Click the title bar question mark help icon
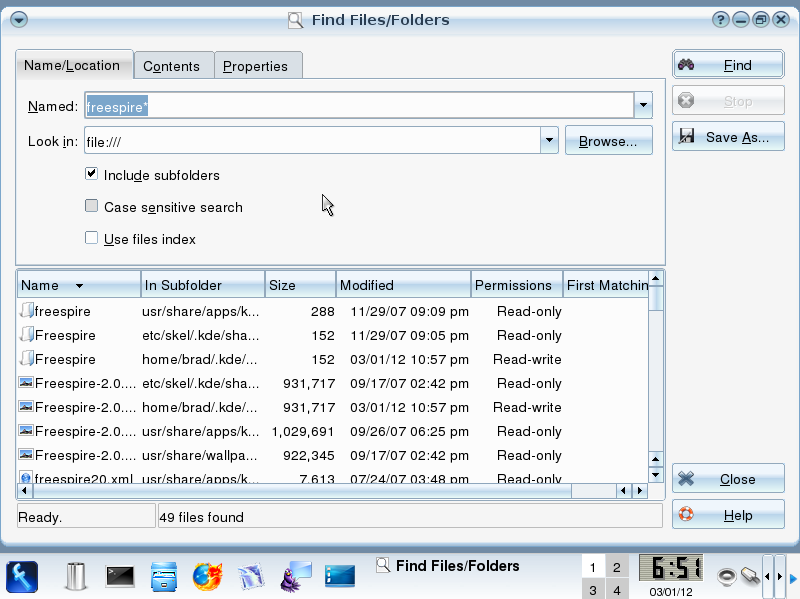 [x=720, y=20]
